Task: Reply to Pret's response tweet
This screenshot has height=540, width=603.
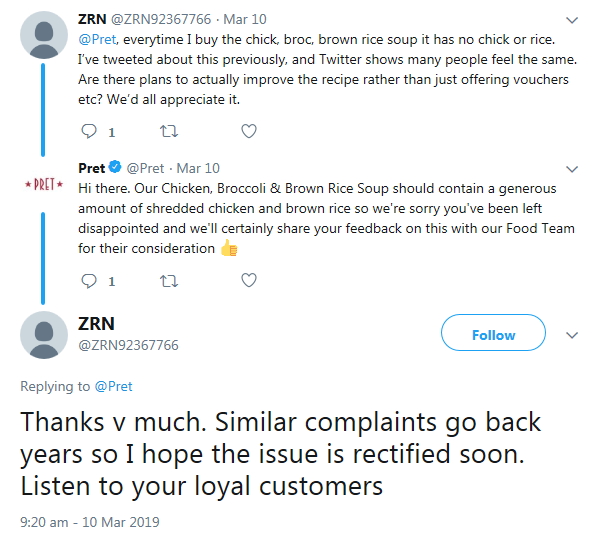Action: click(88, 281)
